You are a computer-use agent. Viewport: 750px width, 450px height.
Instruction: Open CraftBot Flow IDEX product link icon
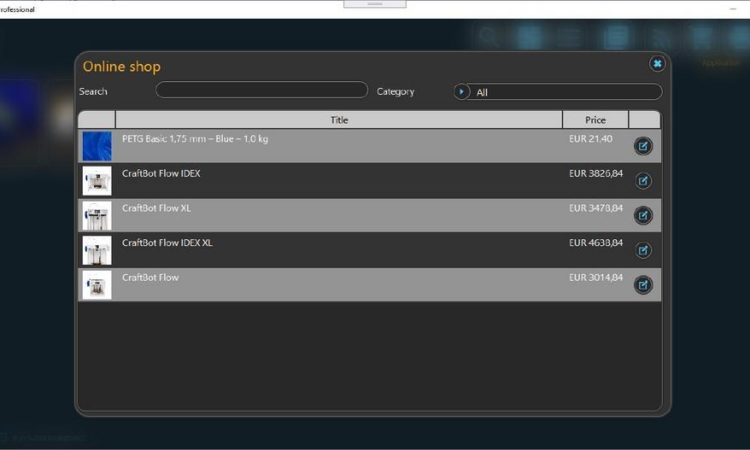[643, 181]
